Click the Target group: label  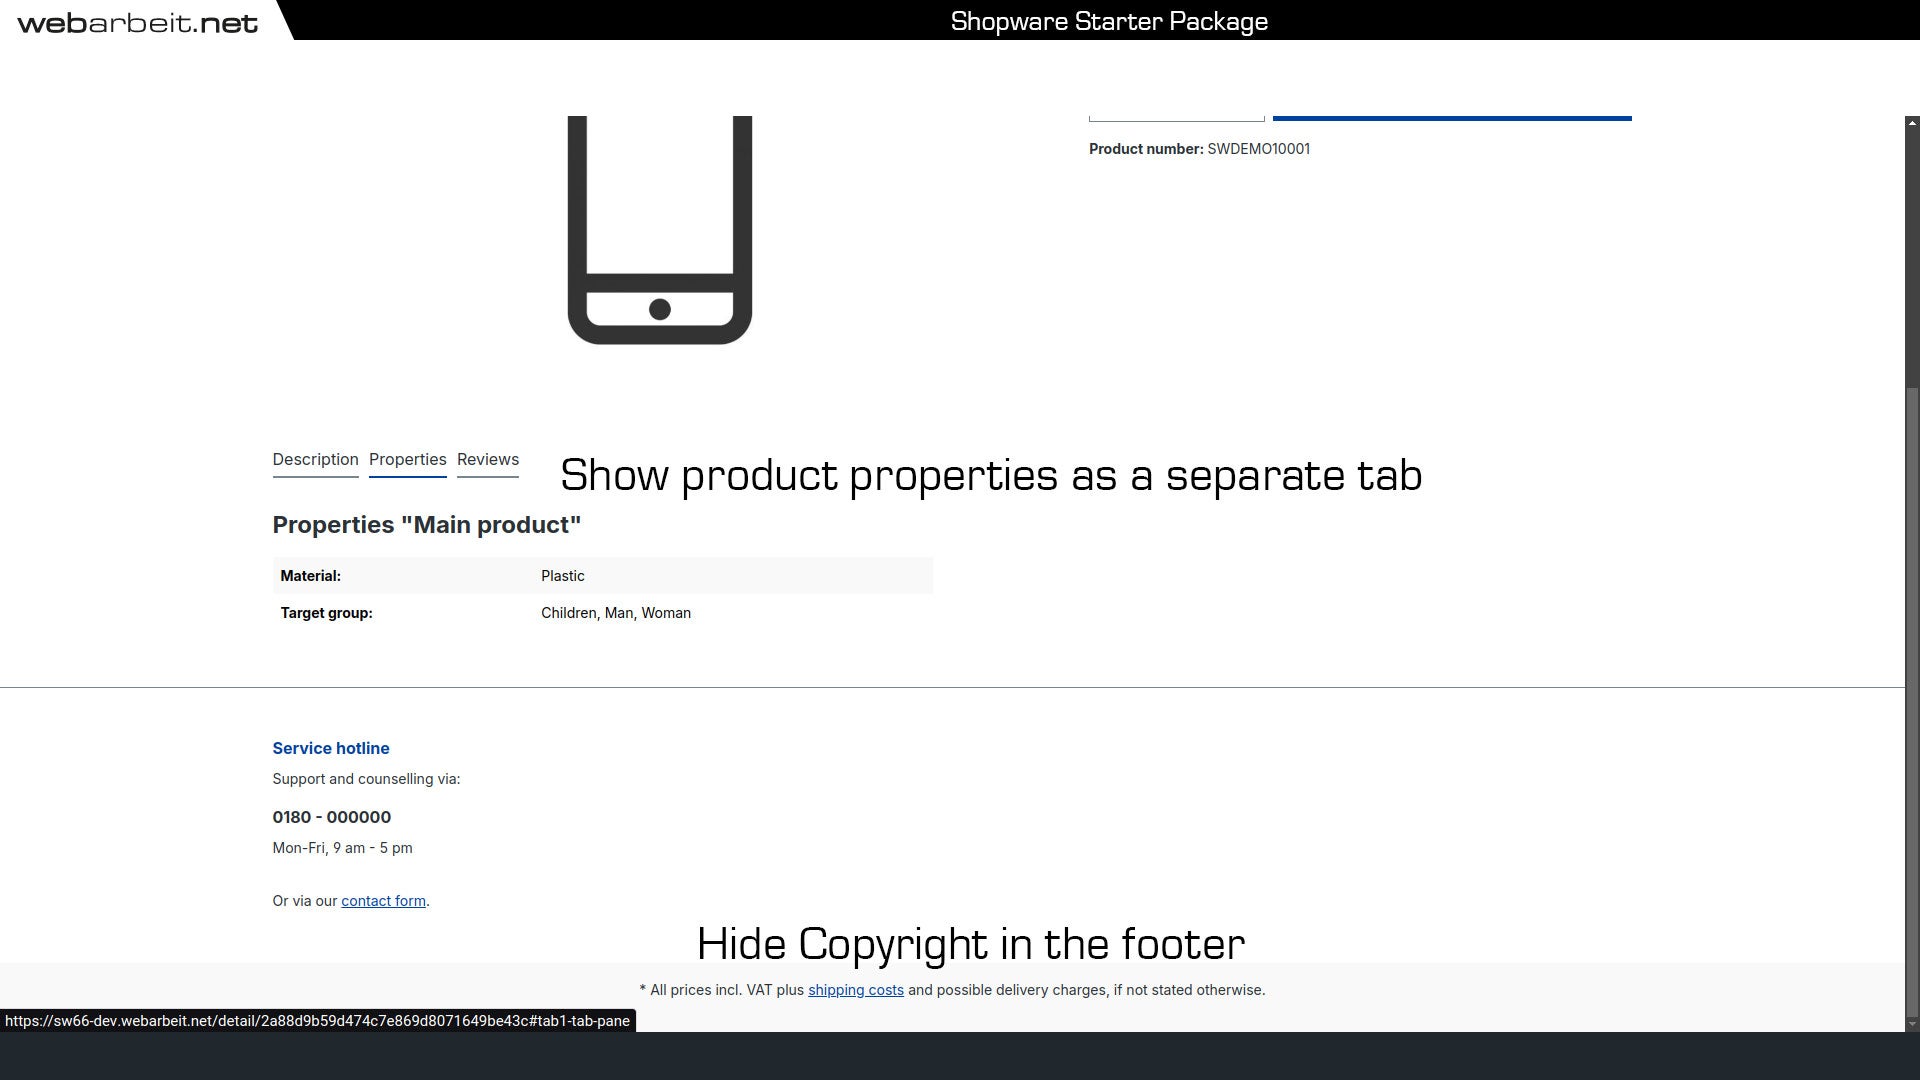(x=326, y=613)
